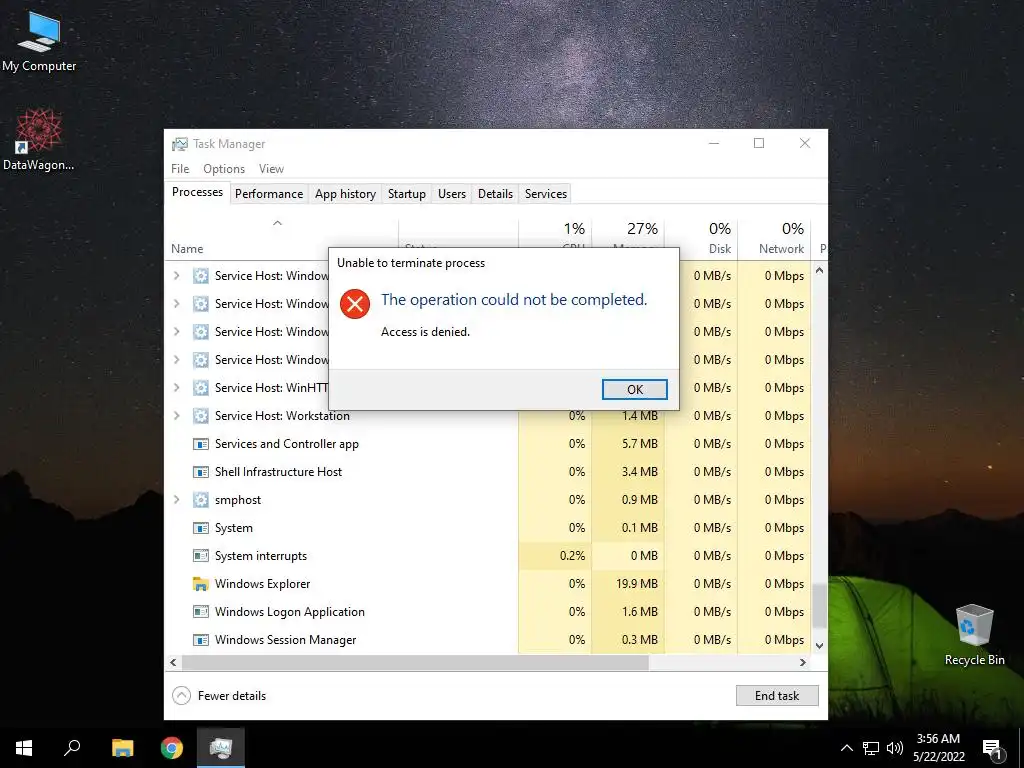The image size is (1024, 768).
Task: Switch to the Startup tab
Action: 406,194
